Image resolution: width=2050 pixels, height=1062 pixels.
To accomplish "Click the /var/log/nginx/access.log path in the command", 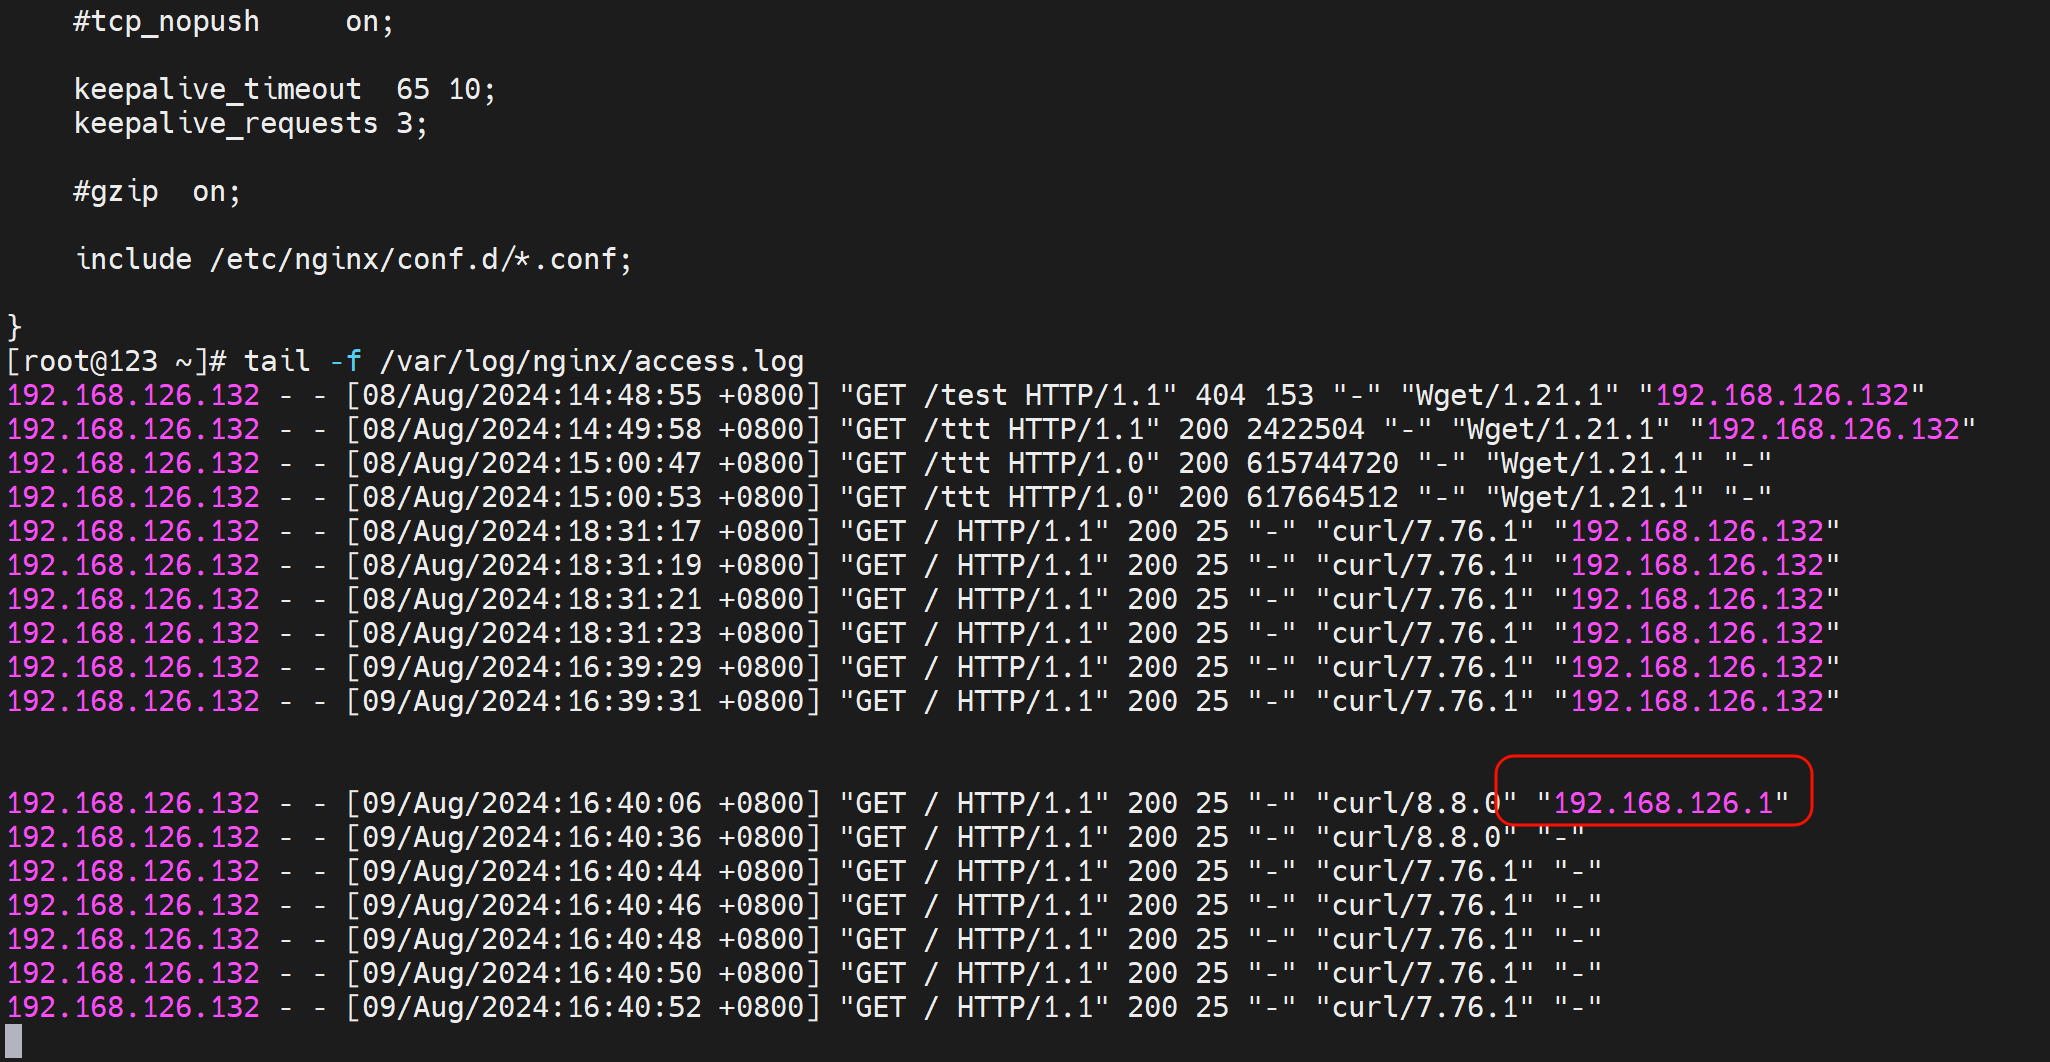I will click(x=591, y=361).
